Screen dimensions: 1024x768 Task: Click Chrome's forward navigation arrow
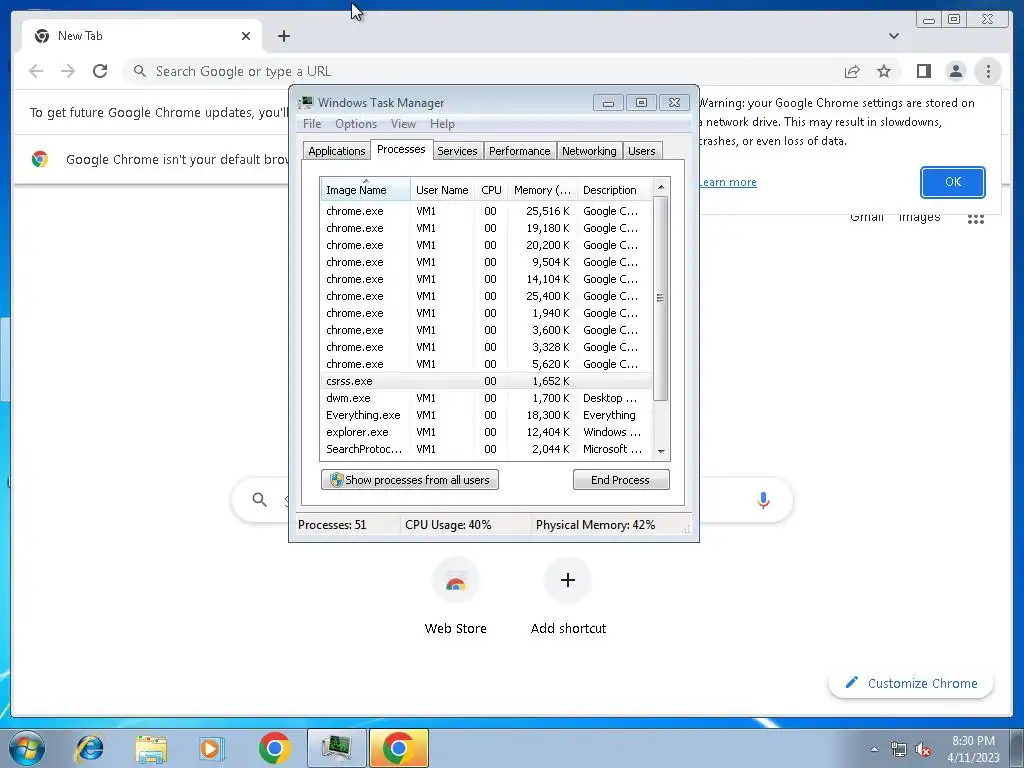coord(68,71)
